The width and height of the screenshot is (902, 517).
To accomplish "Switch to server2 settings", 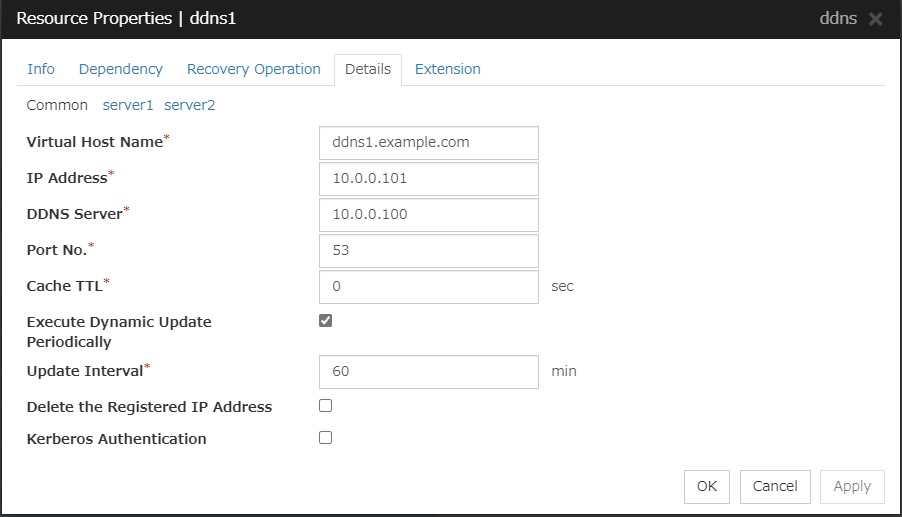I will [x=189, y=105].
